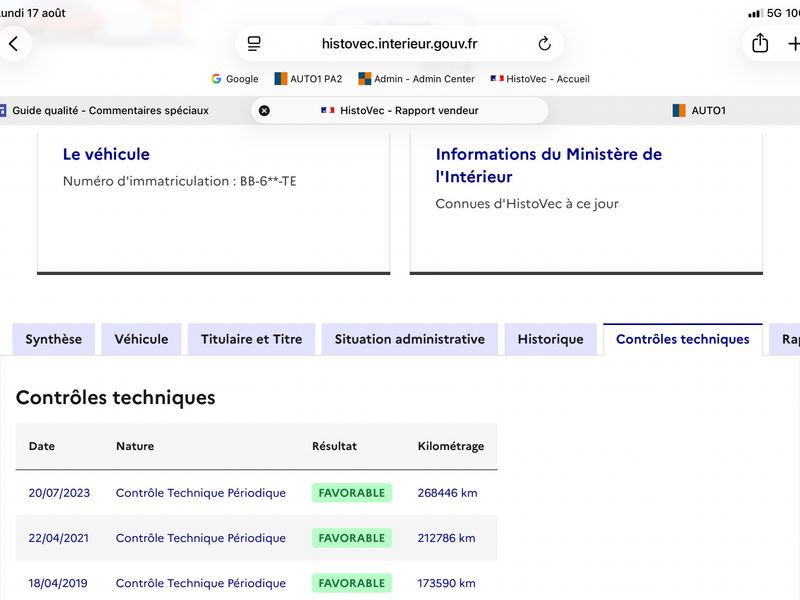Viewport: 800px width, 600px height.
Task: Open the Véhicule tab
Action: pyautogui.click(x=141, y=339)
